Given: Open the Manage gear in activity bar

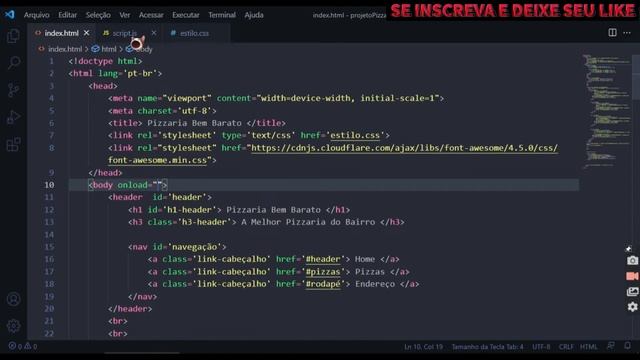Looking at the screenshot, I should pyautogui.click(x=13, y=326).
